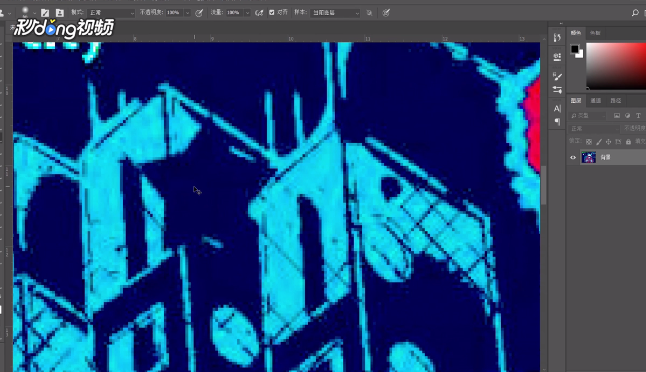Filter layers by adjustment layers icon
The image size is (646, 372).
[627, 116]
